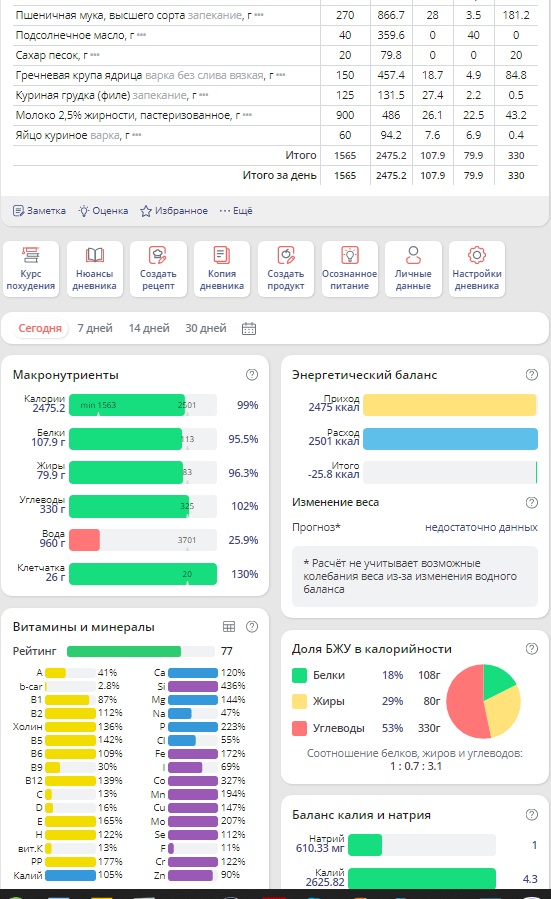
Task: Click the БЖУ pie chart
Action: click(x=483, y=701)
